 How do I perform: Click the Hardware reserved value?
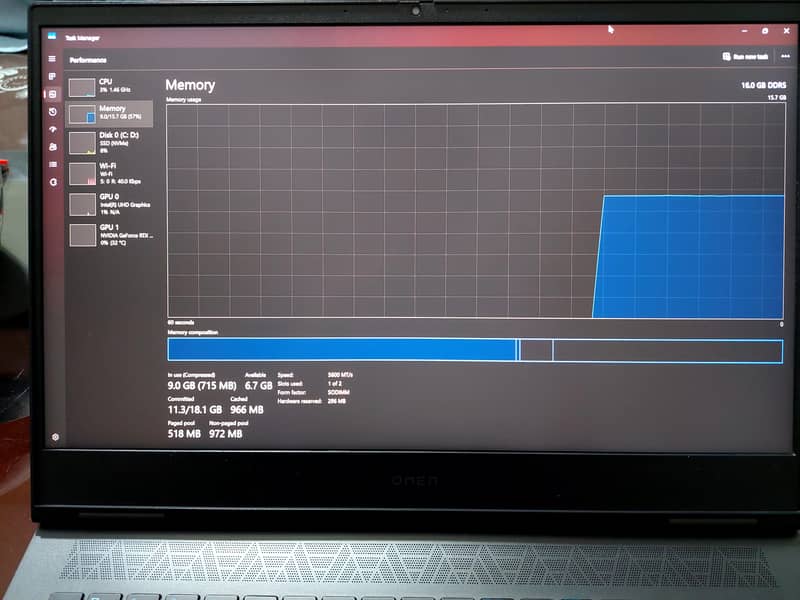click(x=337, y=401)
